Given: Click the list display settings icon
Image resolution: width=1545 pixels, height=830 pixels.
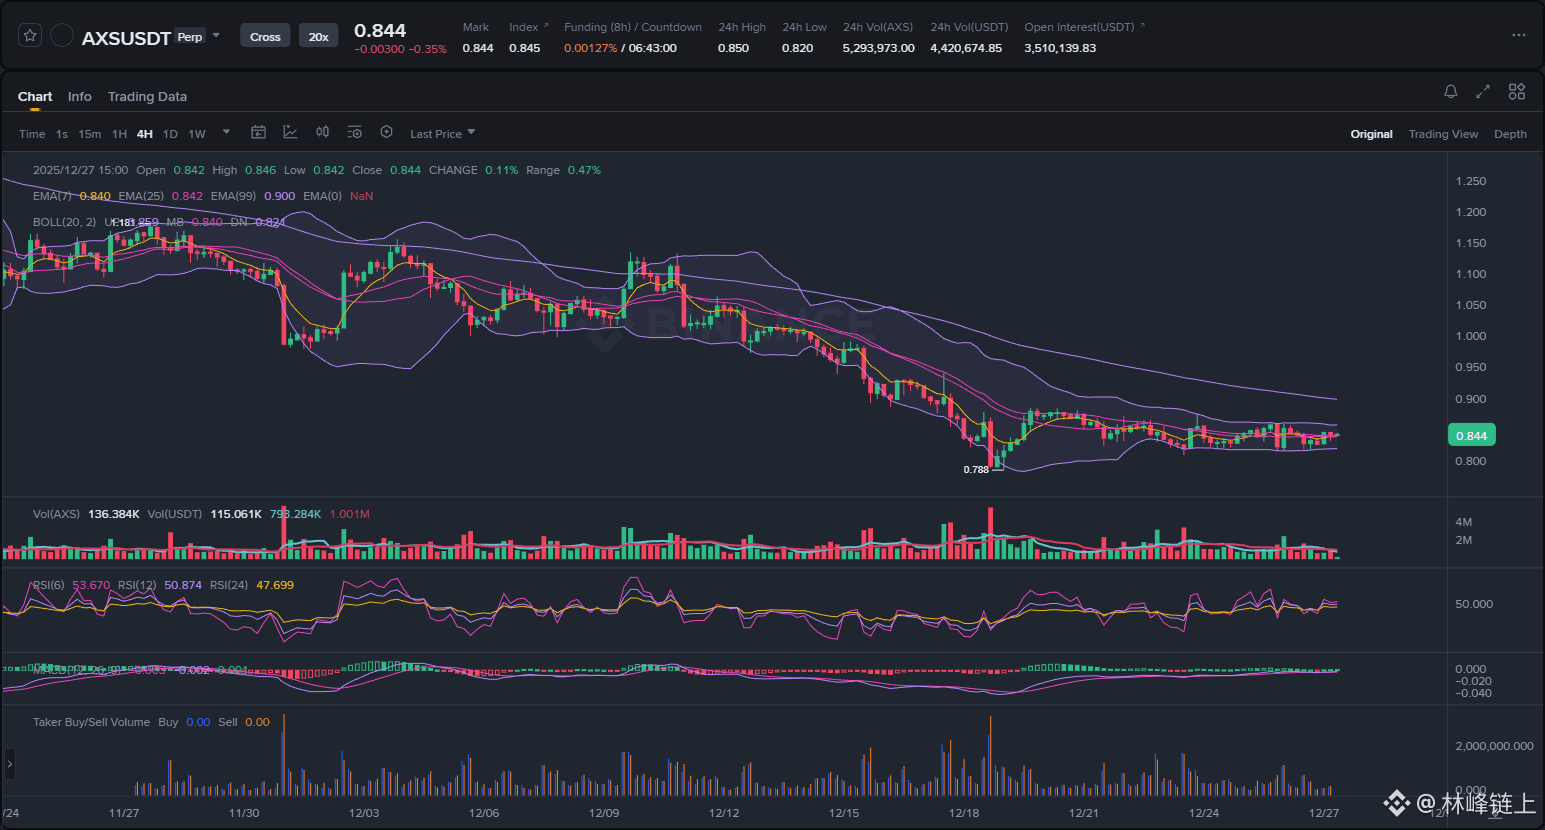Looking at the screenshot, I should pyautogui.click(x=354, y=132).
